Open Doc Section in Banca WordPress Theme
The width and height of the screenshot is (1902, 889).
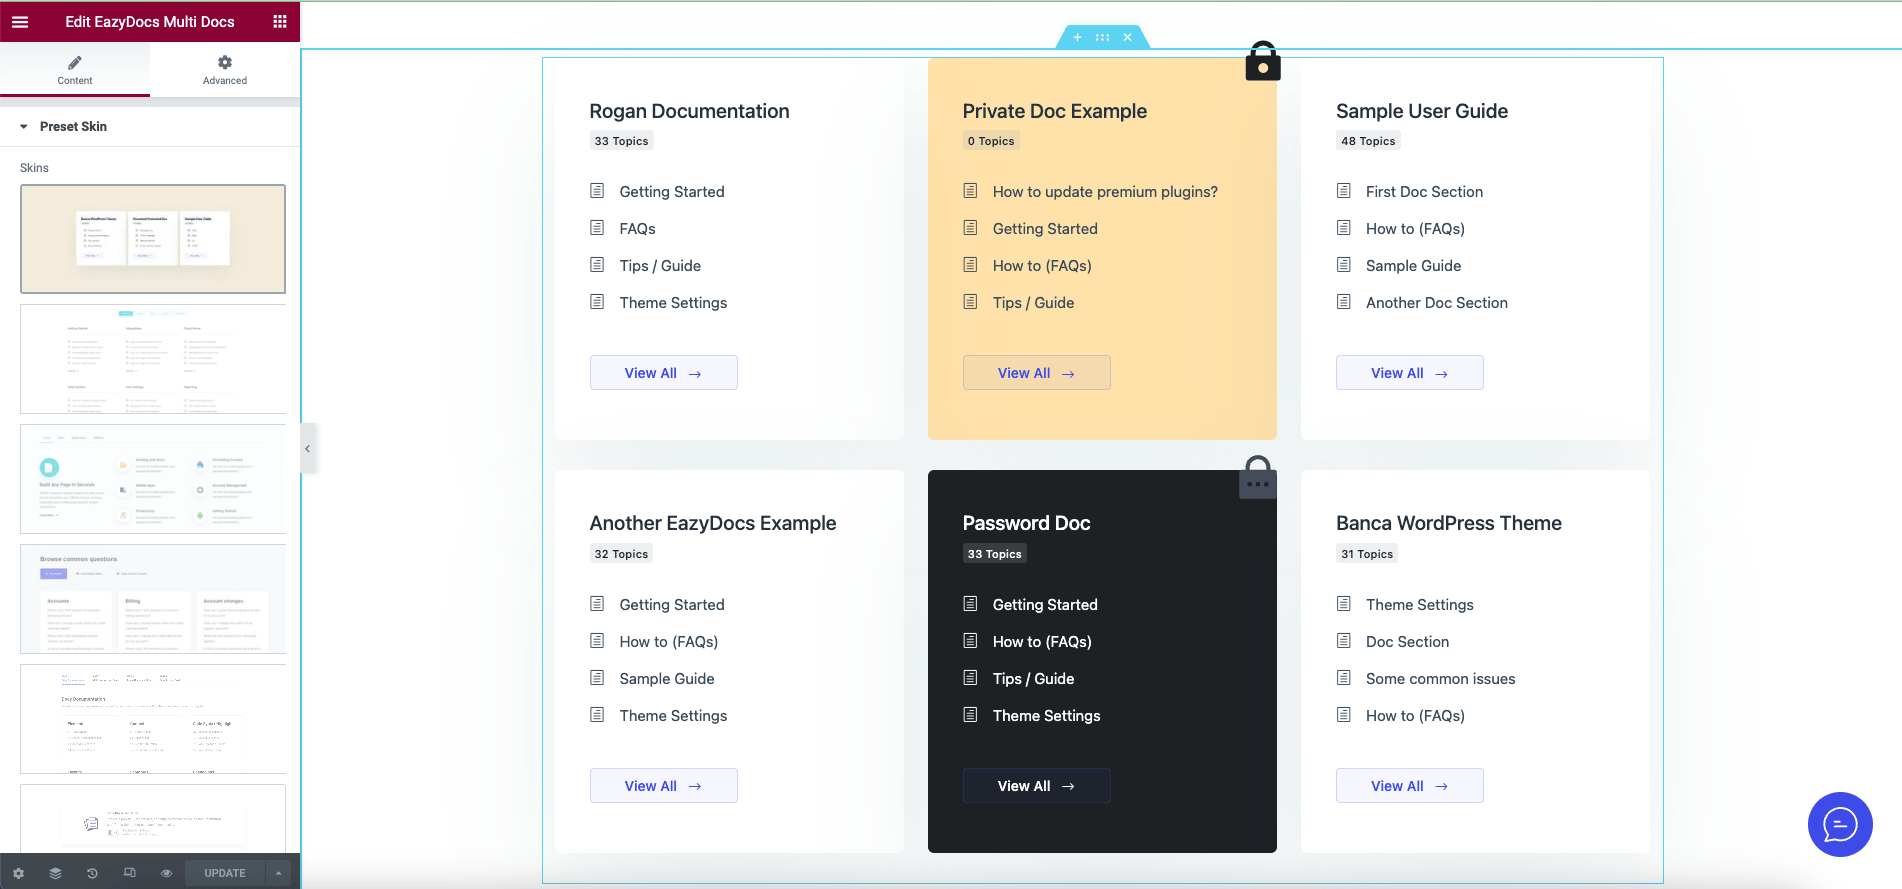(x=1407, y=642)
